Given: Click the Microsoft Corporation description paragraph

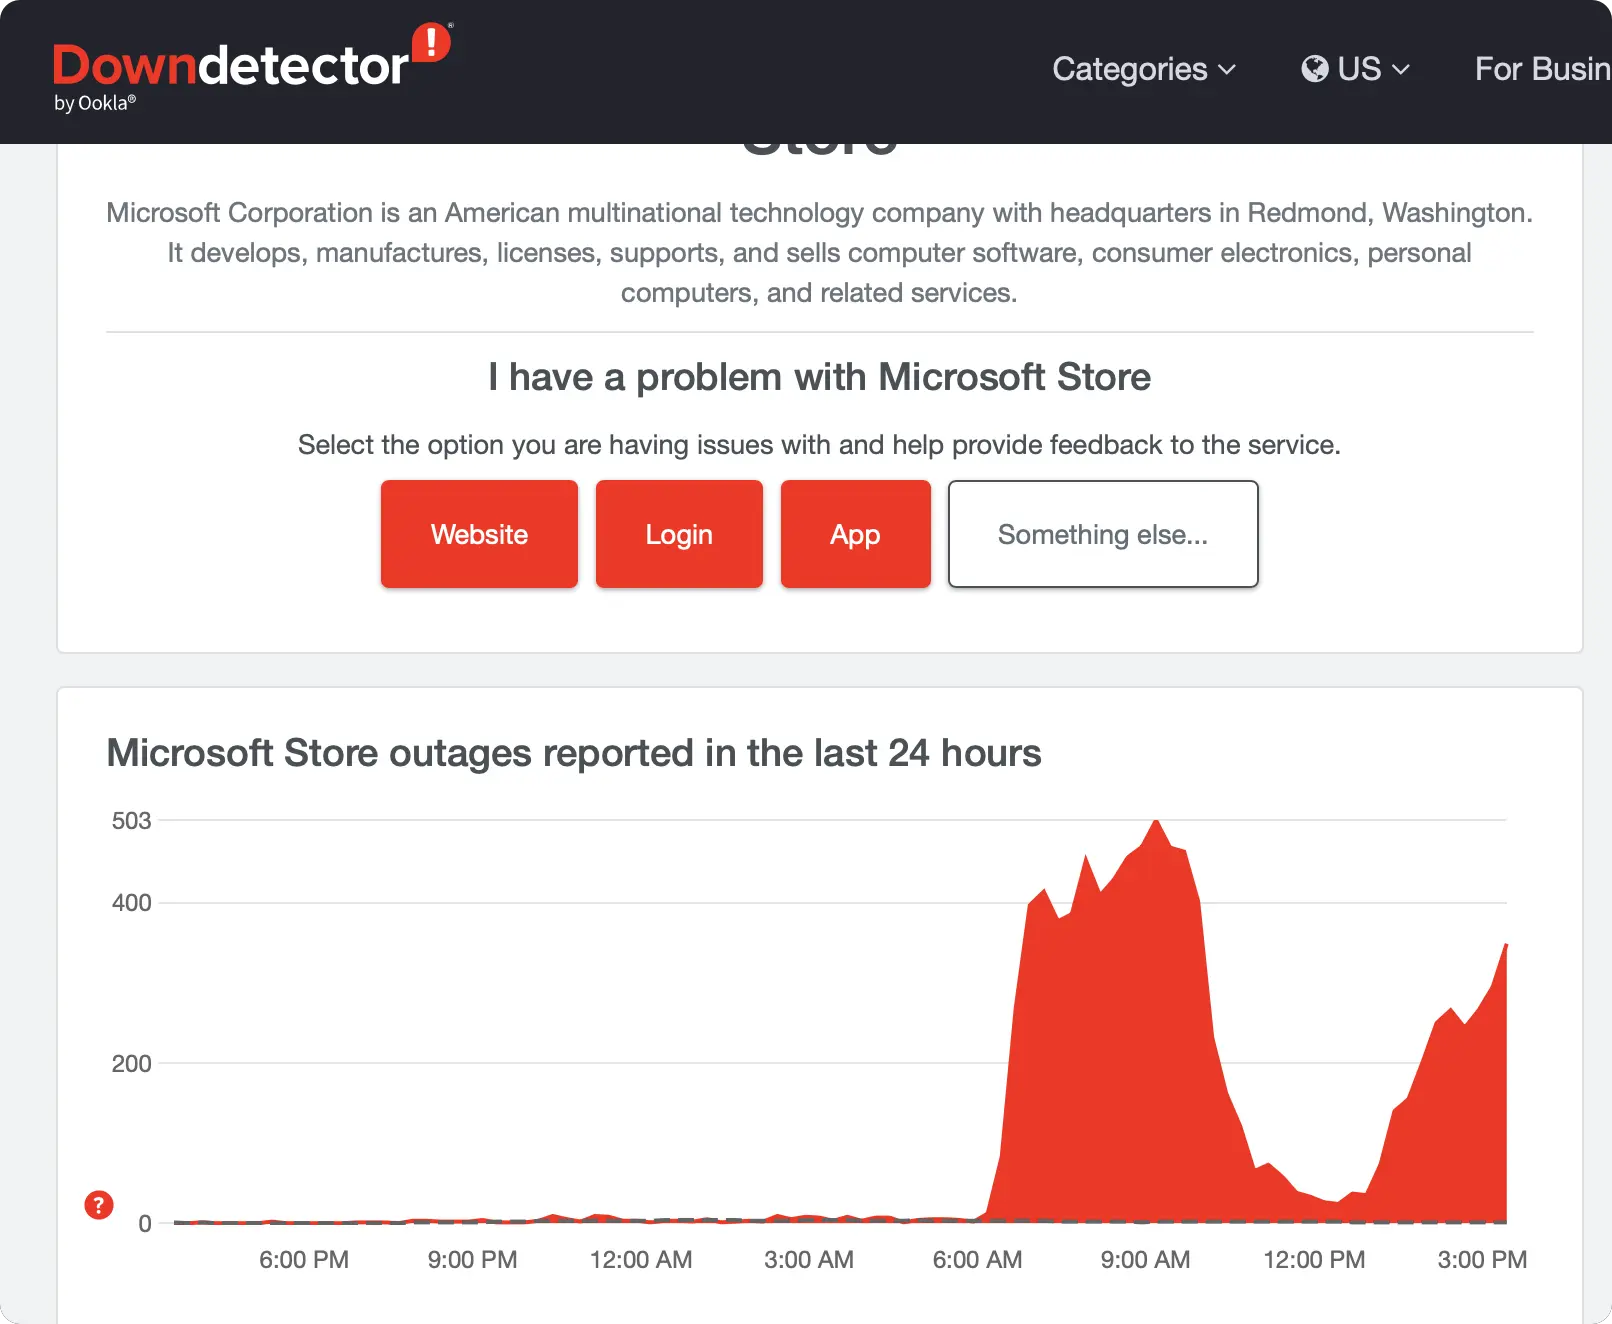Looking at the screenshot, I should pos(819,253).
